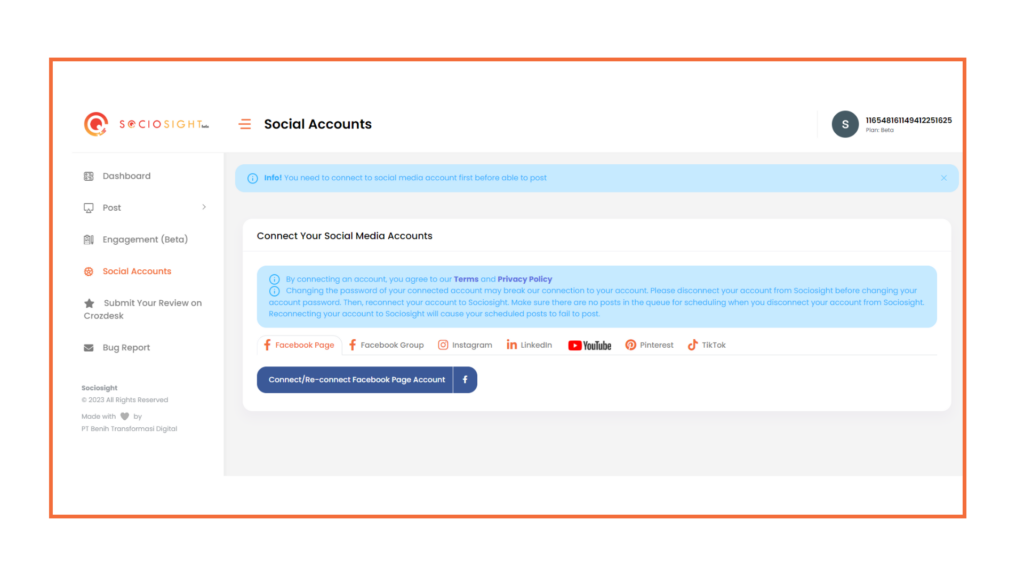Switch to Facebook Group tab
1024x576 pixels.
tap(386, 345)
